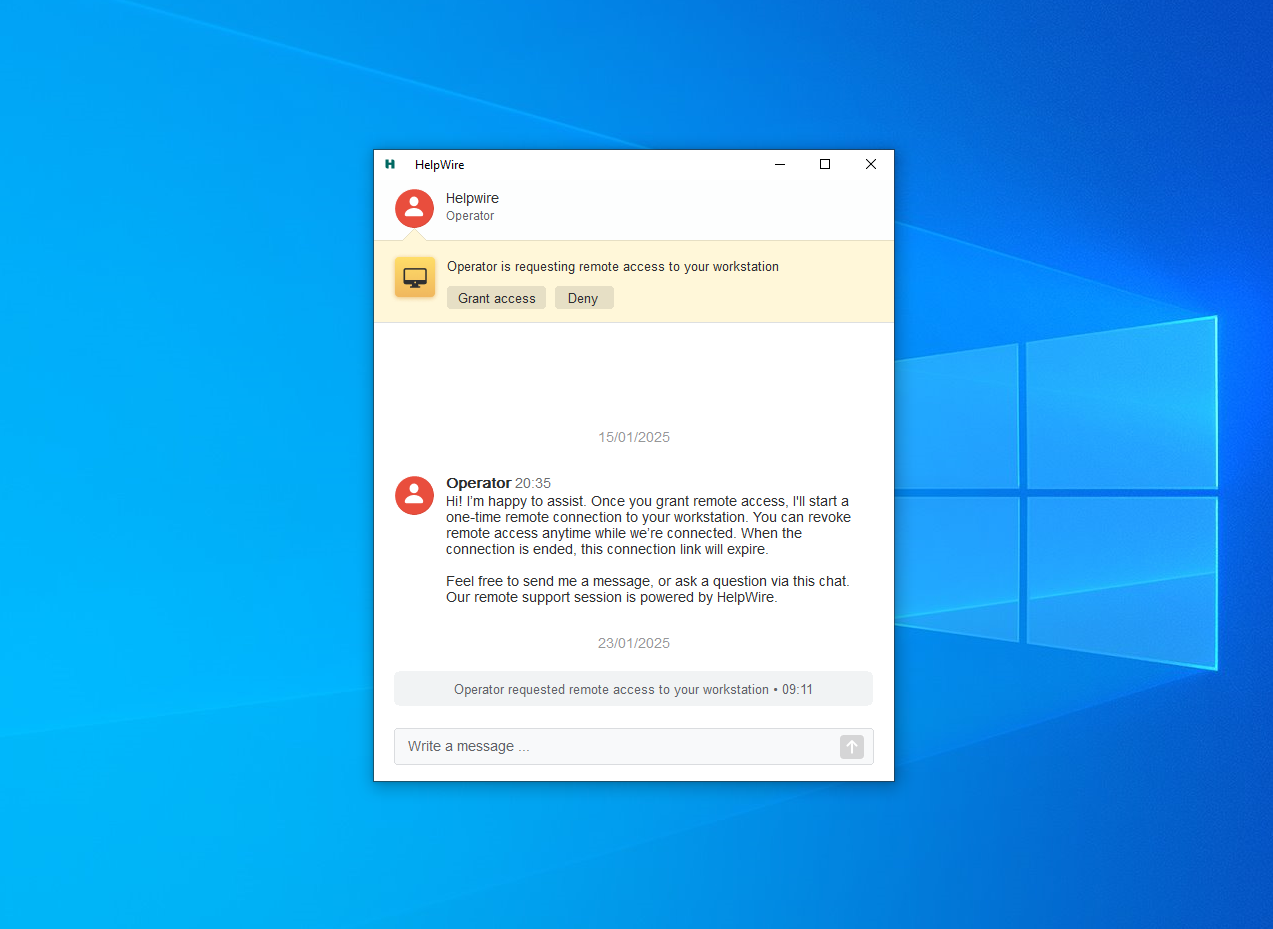The image size is (1273, 929).
Task: Click the 15/01/2025 date separator
Action: coord(634,437)
